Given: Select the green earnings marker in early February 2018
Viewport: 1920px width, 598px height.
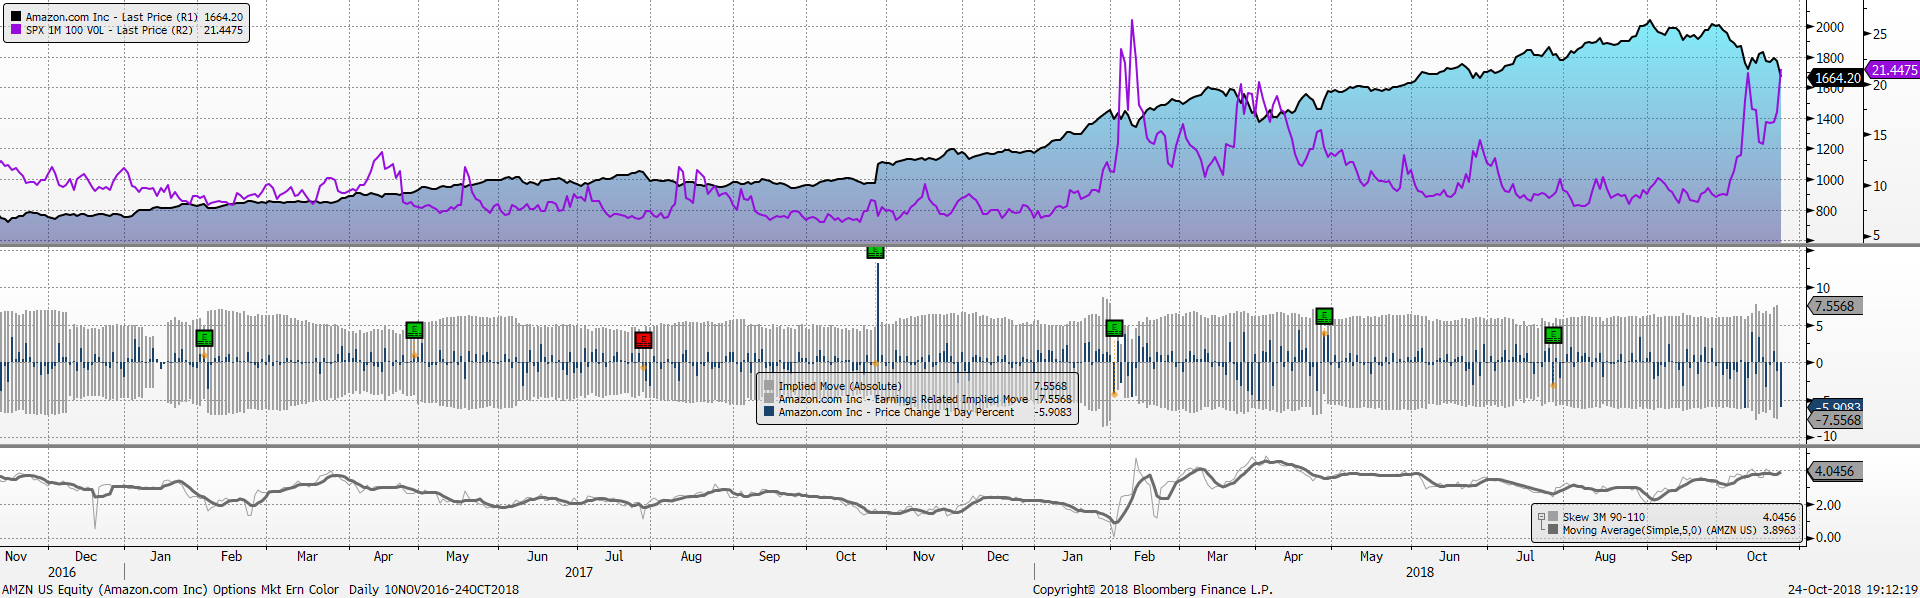Looking at the screenshot, I should (1115, 328).
